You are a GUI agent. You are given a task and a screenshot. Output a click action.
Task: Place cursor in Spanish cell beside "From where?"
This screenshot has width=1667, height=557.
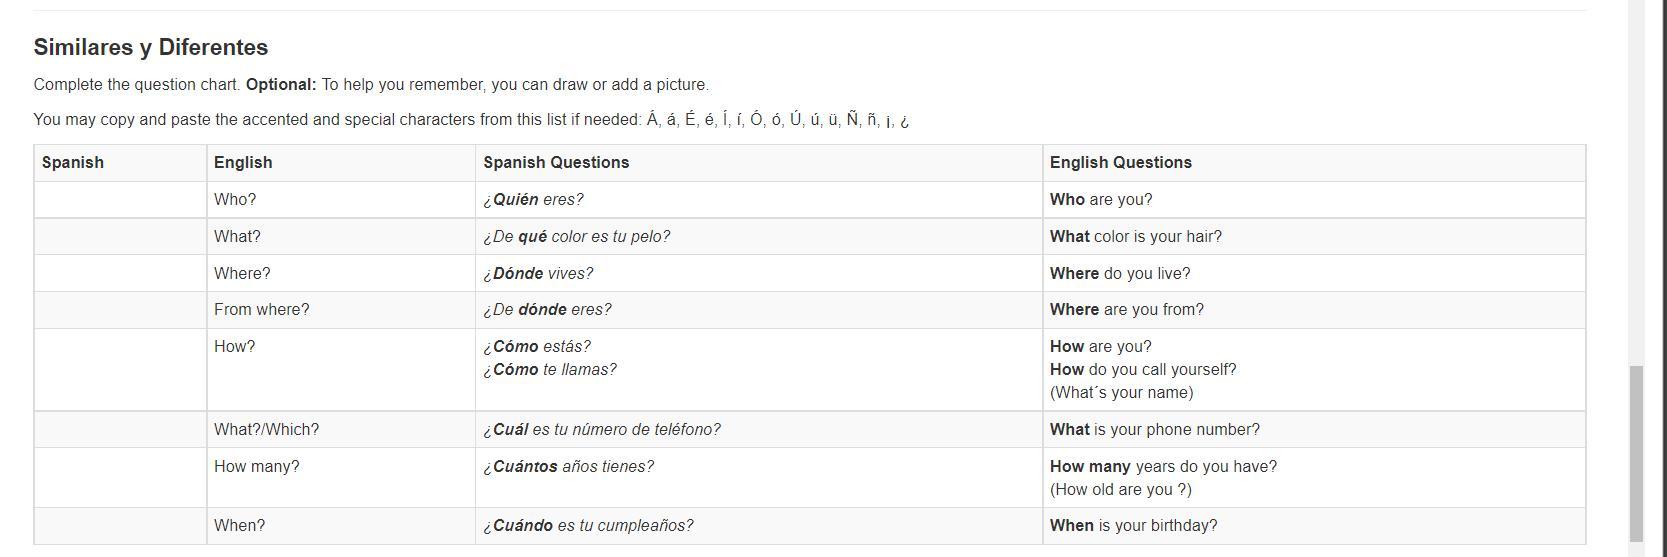coord(120,310)
